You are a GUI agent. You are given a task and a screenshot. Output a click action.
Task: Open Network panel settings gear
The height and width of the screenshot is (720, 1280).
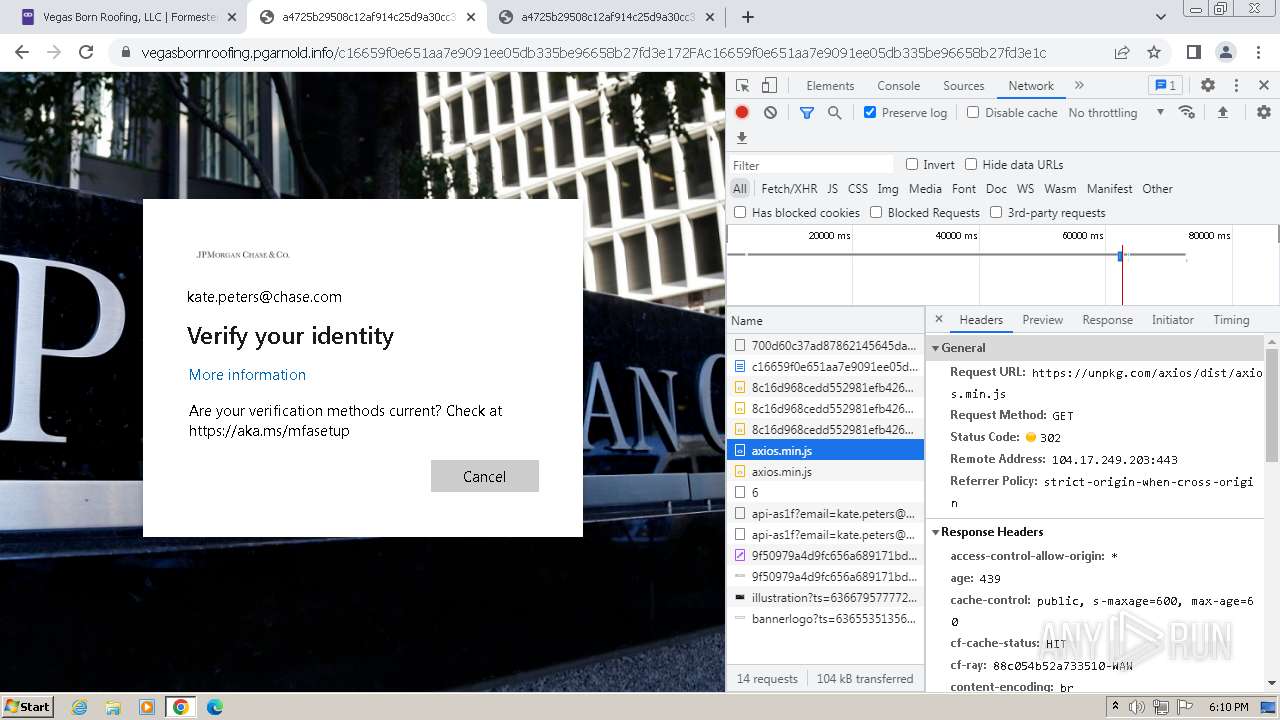click(1264, 113)
